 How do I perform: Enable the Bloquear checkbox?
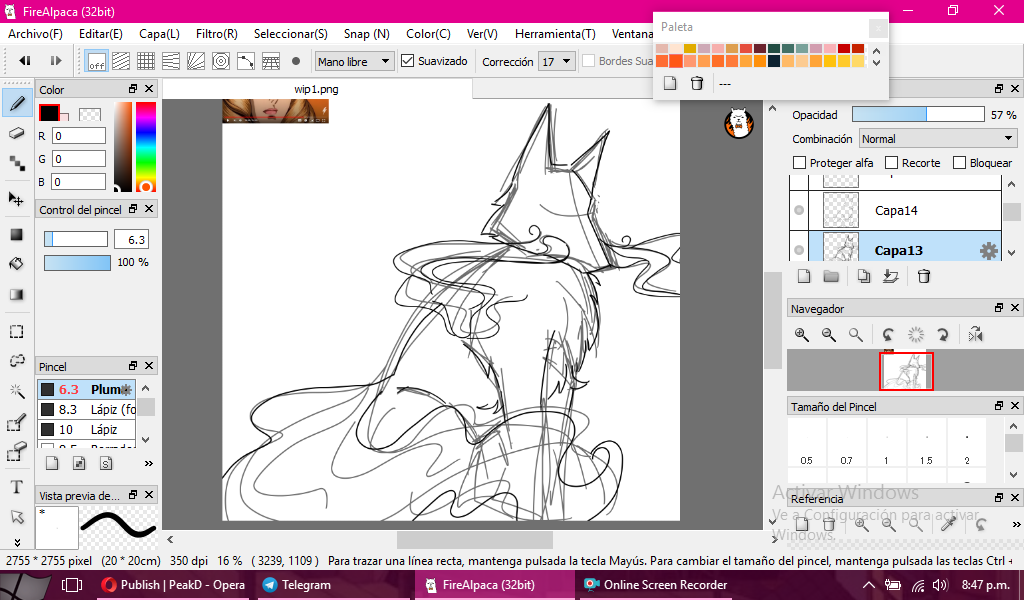[959, 163]
